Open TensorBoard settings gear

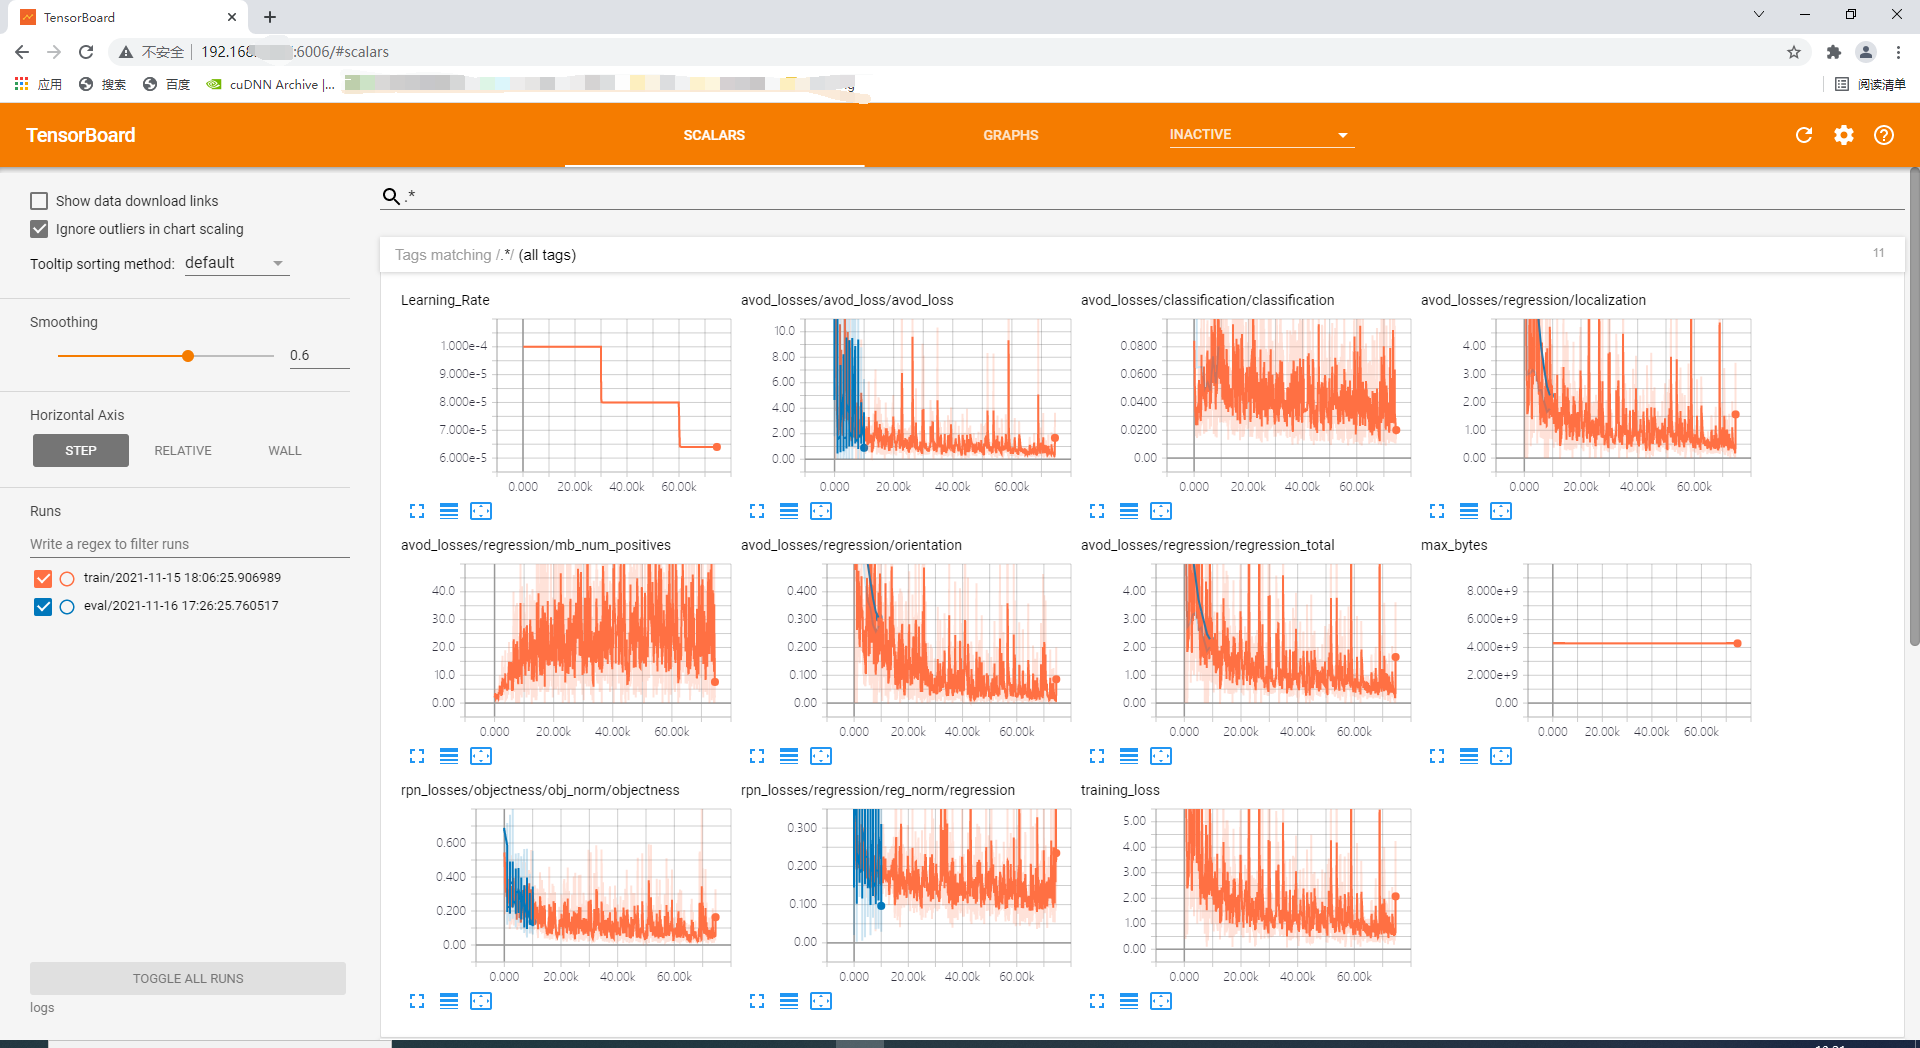[1843, 135]
